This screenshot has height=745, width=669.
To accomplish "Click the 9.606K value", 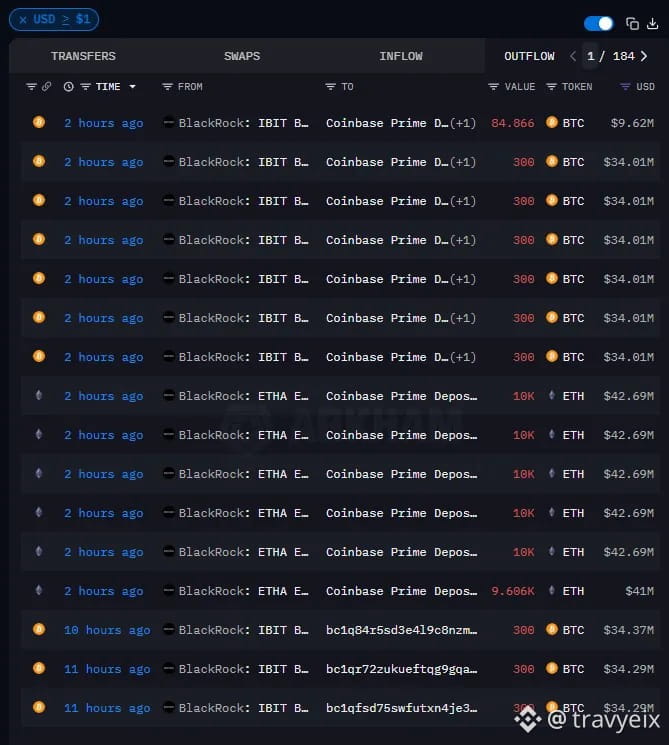I will pos(513,591).
